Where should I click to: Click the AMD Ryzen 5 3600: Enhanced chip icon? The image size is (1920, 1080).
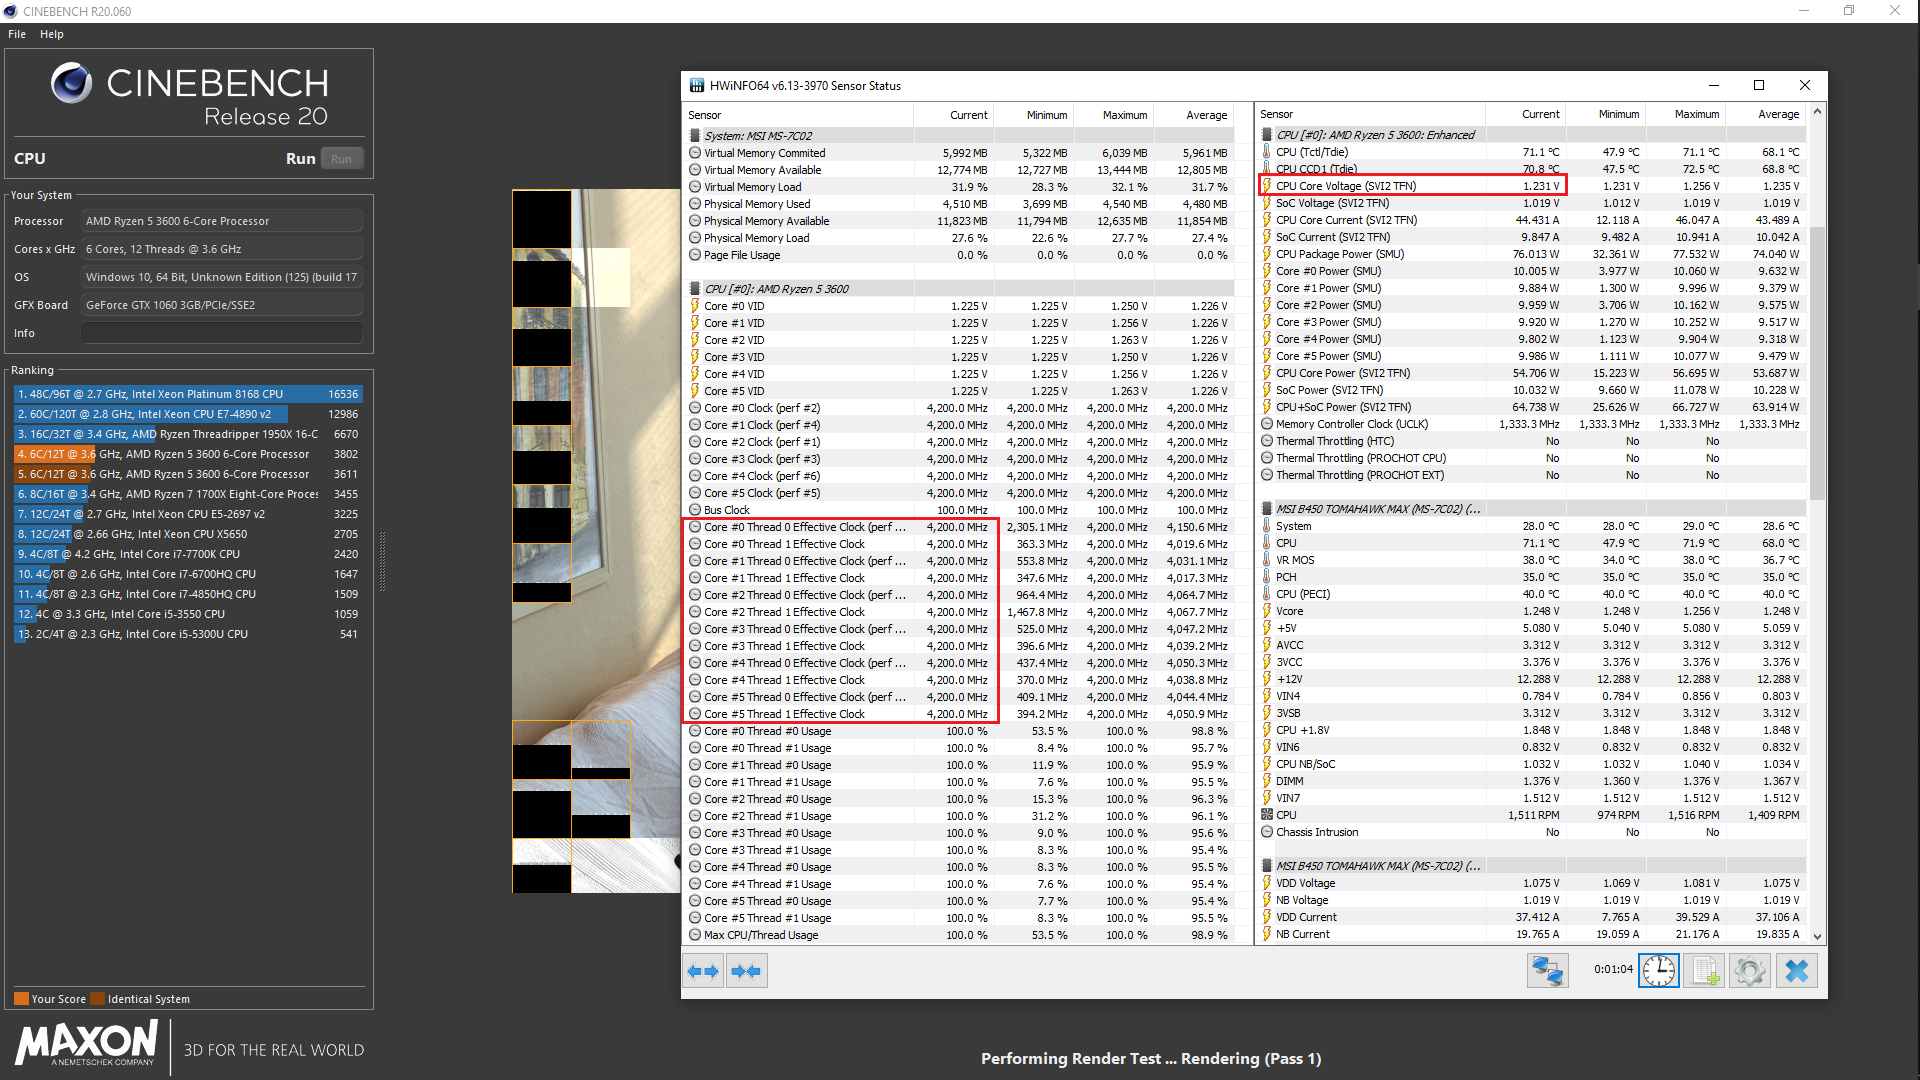1267,135
